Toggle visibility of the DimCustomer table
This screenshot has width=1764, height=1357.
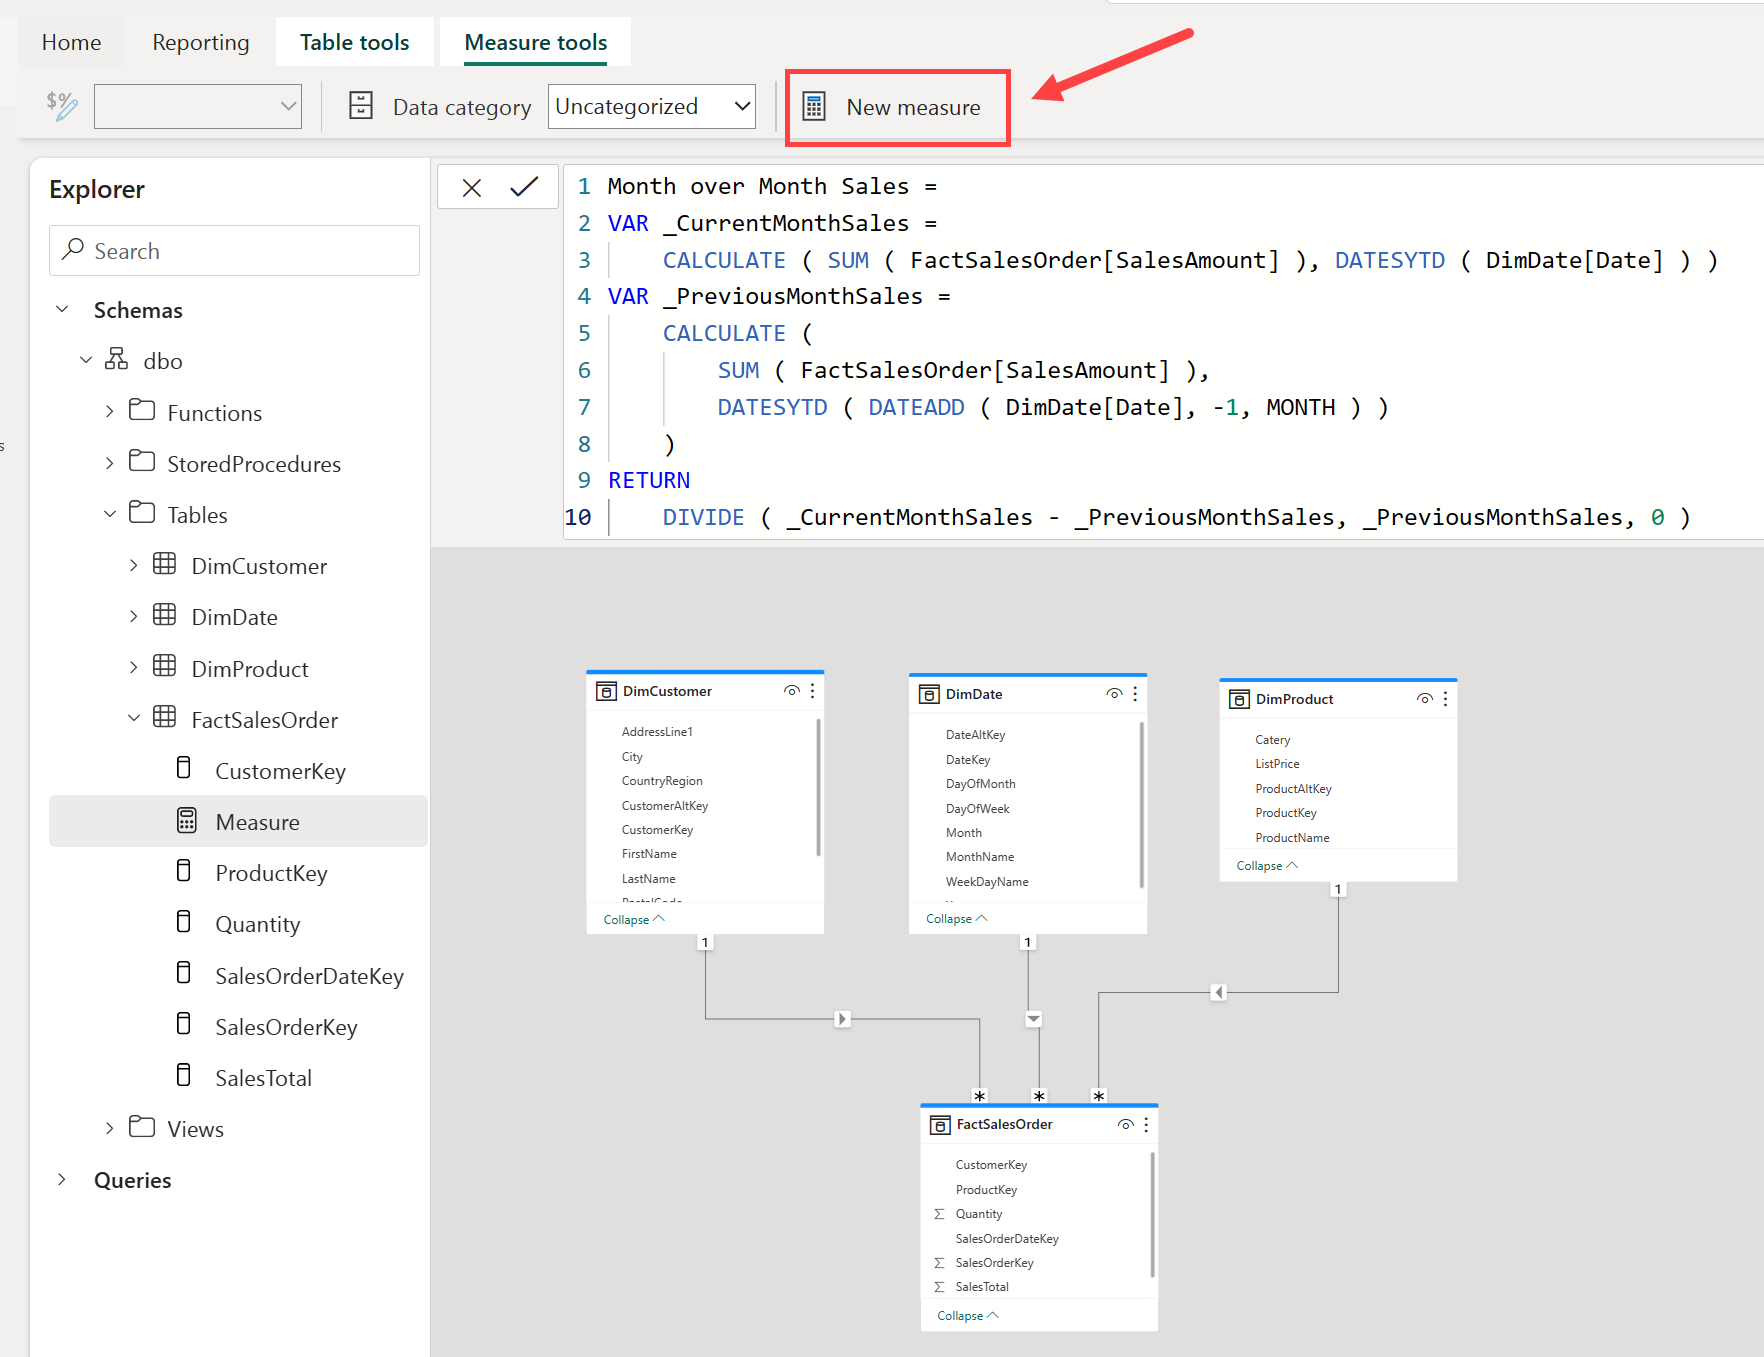(x=791, y=690)
